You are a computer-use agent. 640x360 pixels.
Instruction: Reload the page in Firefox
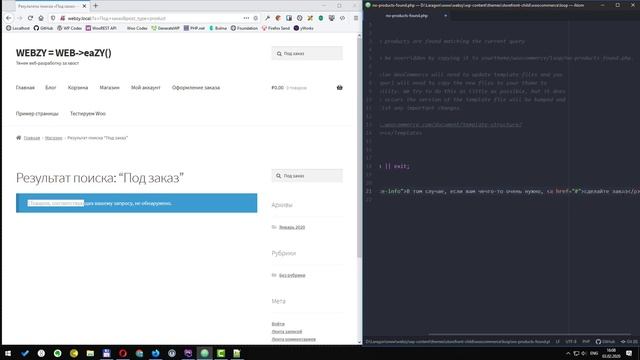click(x=30, y=18)
